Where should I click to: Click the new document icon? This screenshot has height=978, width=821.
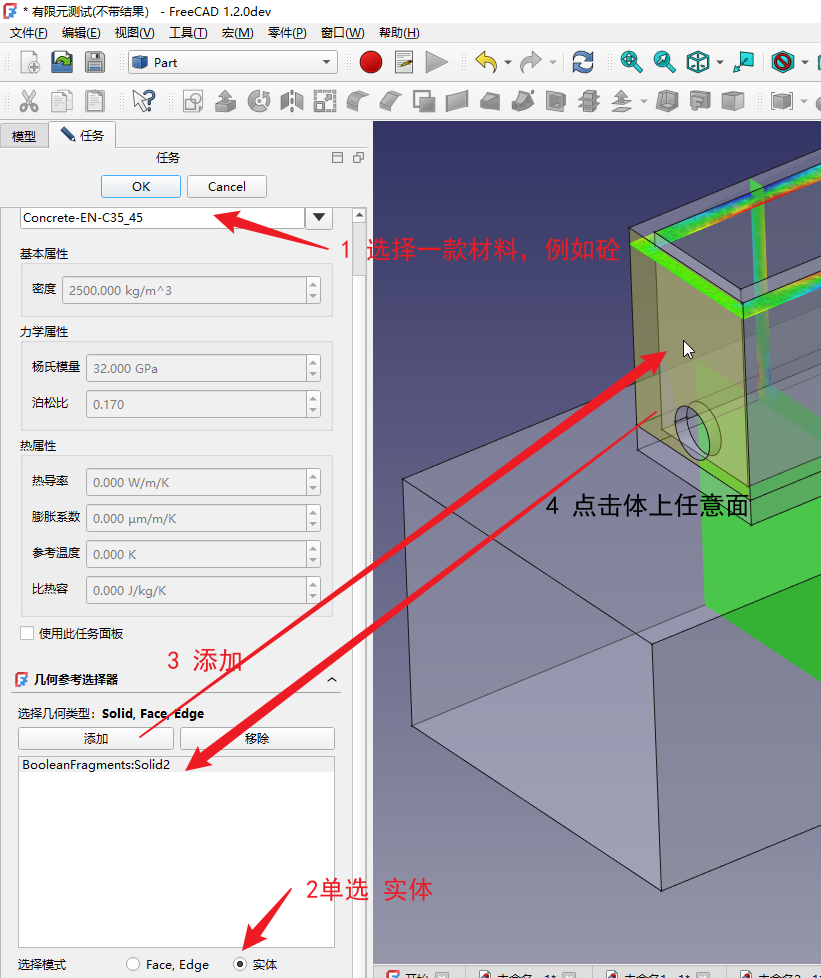[x=30, y=62]
